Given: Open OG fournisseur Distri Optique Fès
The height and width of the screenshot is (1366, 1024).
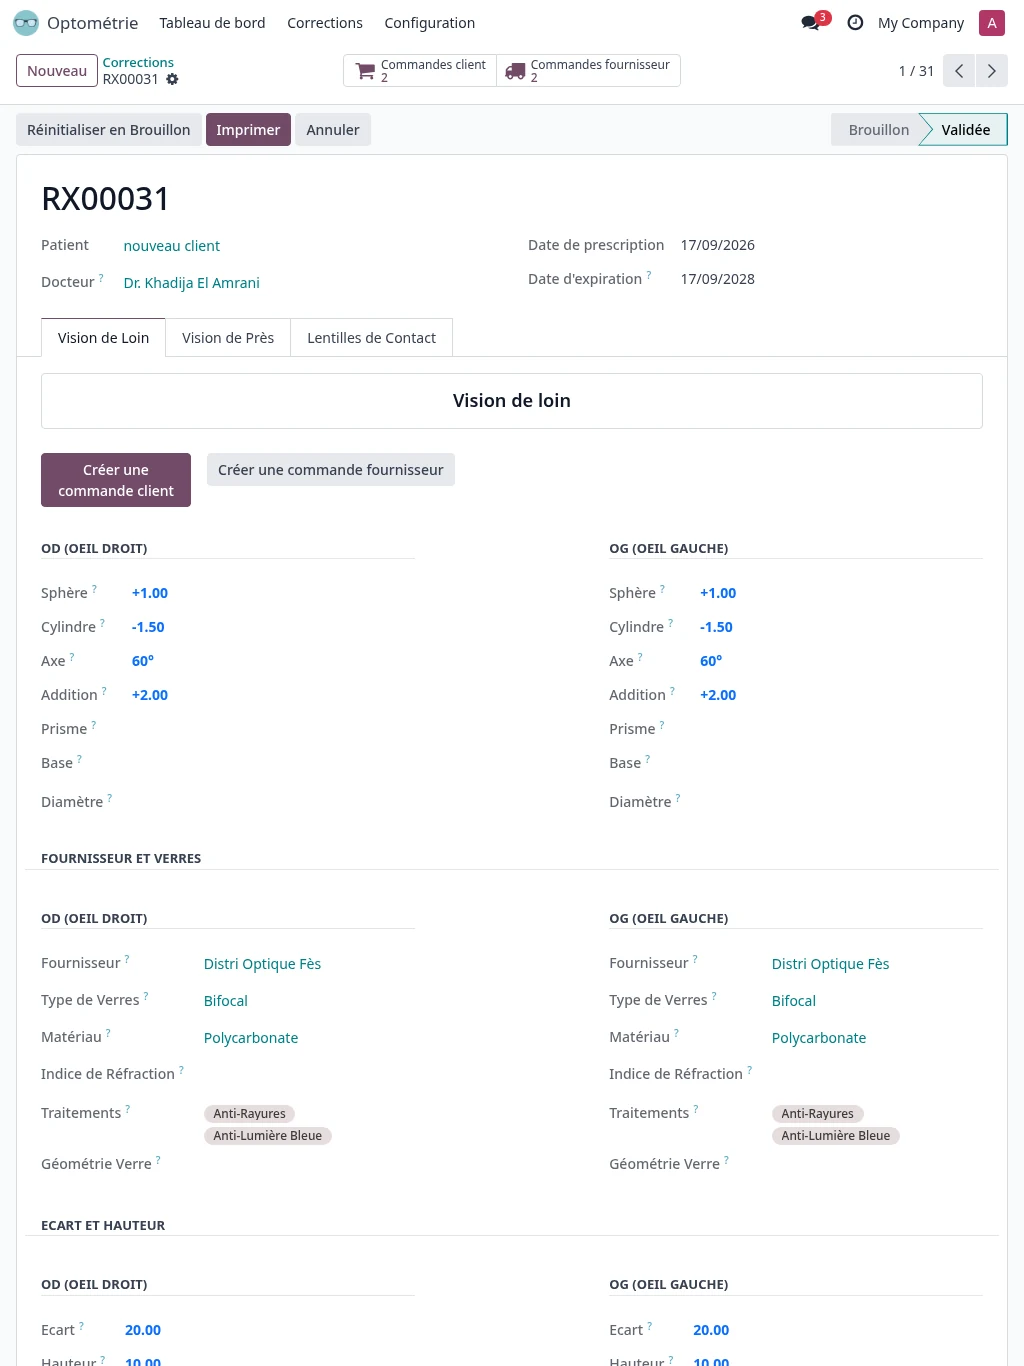Looking at the screenshot, I should click(x=830, y=964).
